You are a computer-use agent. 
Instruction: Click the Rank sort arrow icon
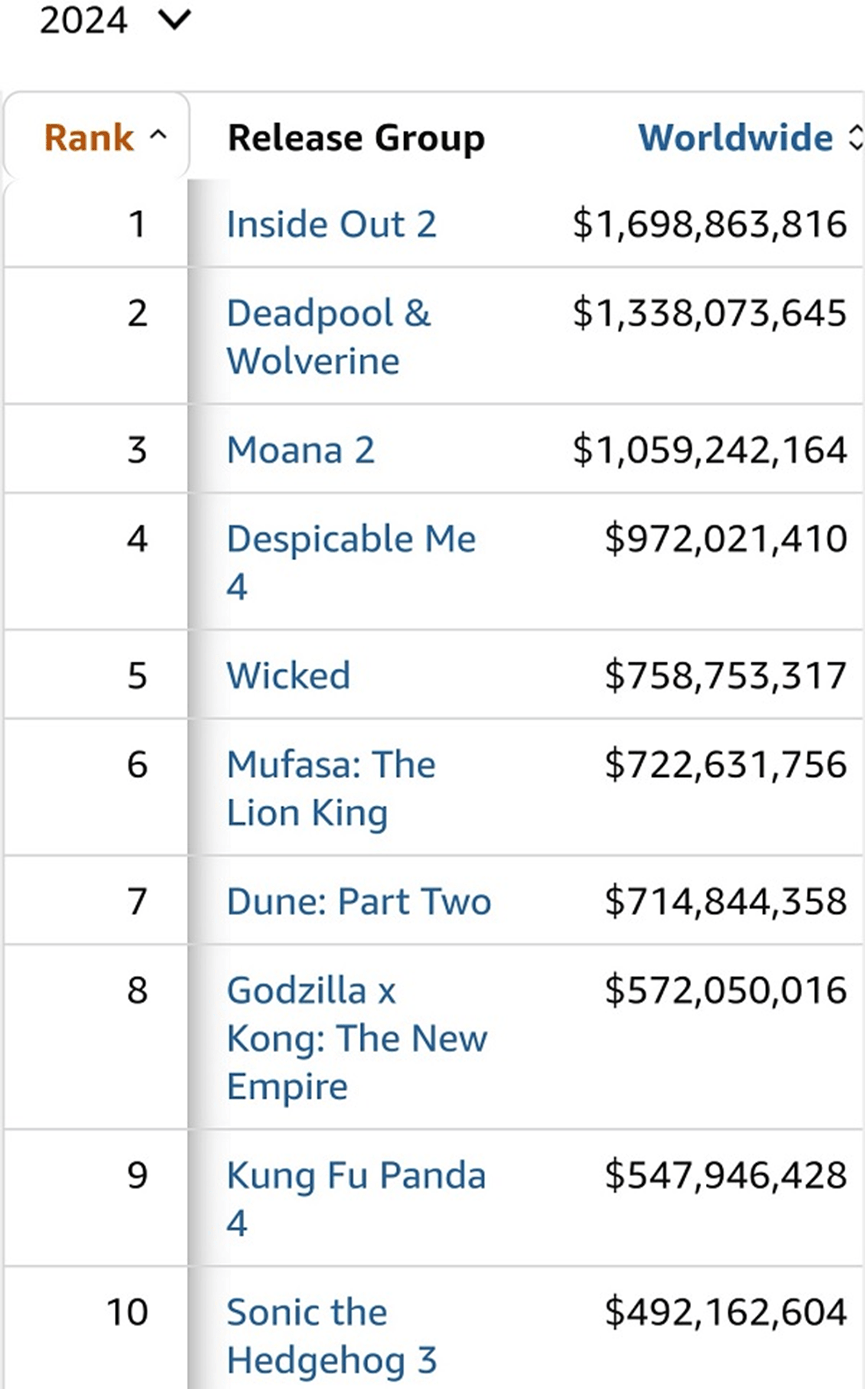[157, 136]
